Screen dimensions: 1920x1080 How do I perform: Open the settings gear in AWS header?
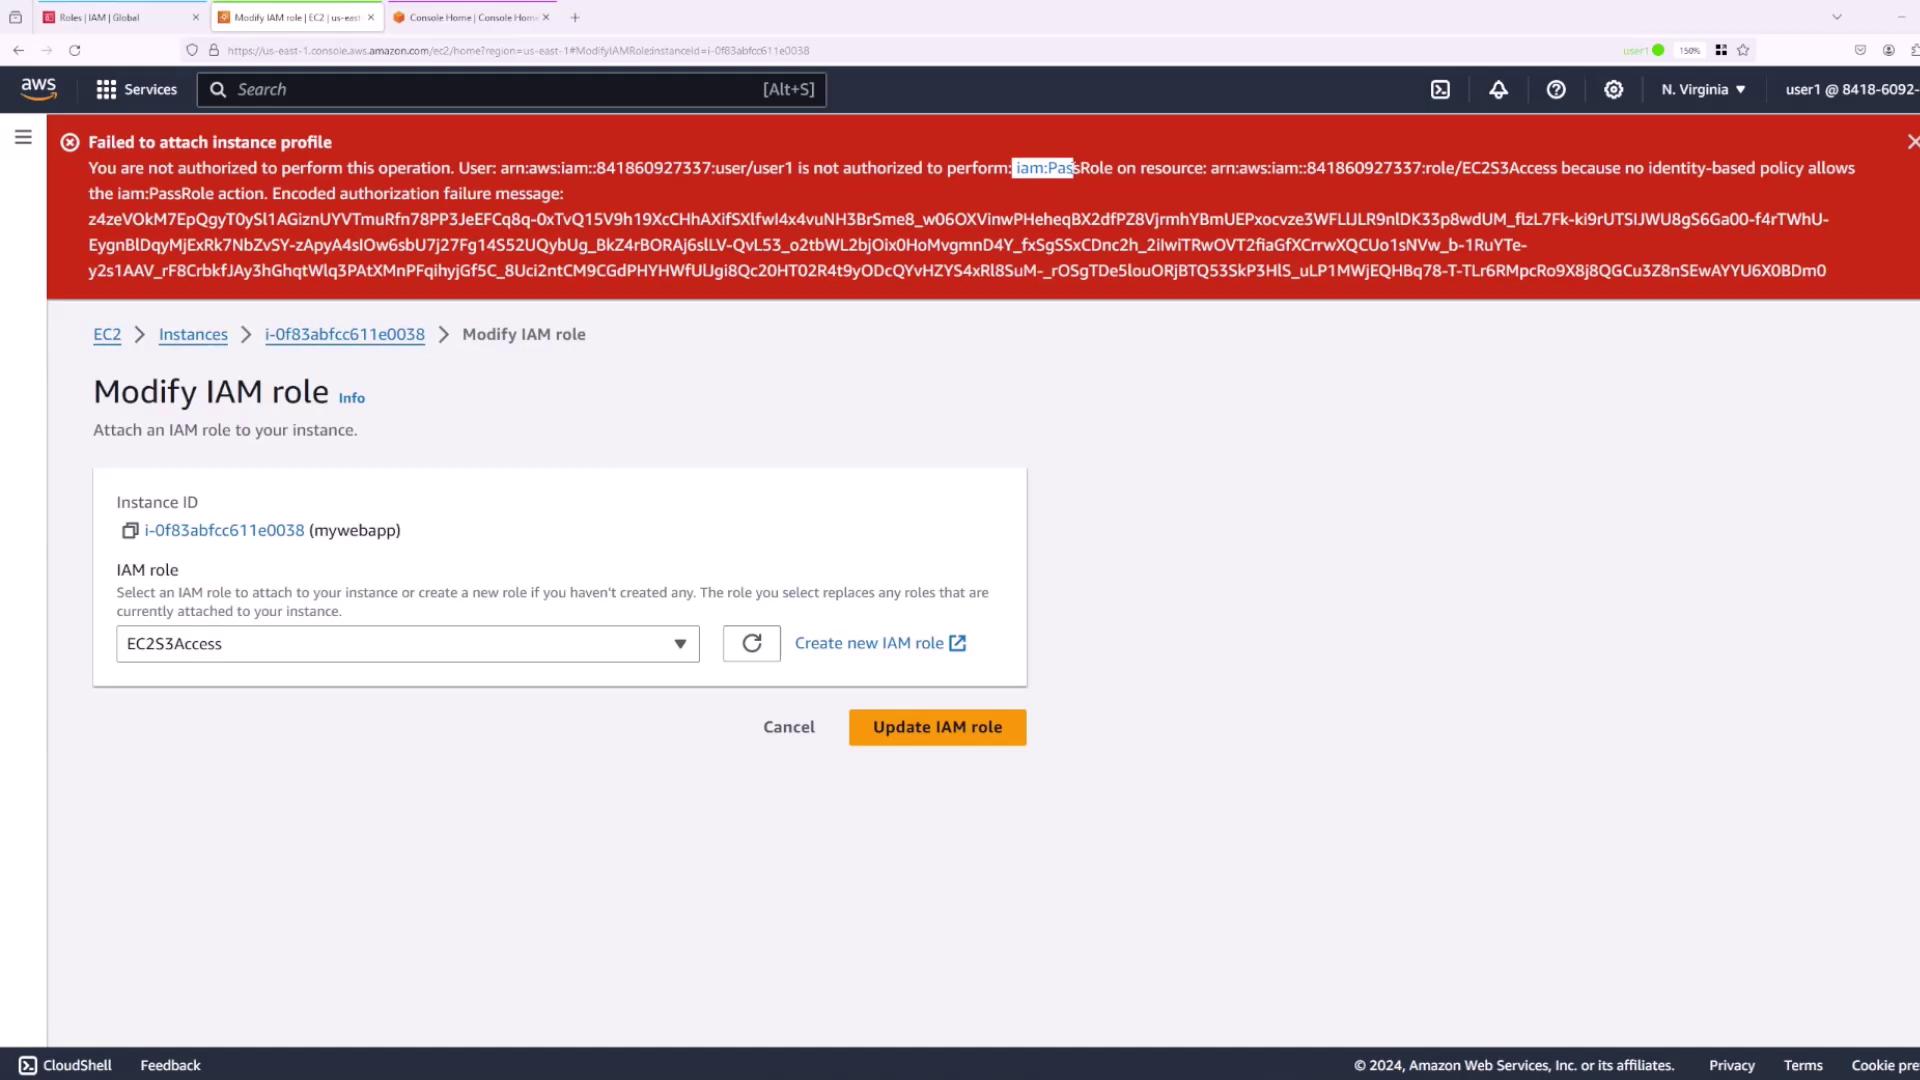click(1613, 90)
